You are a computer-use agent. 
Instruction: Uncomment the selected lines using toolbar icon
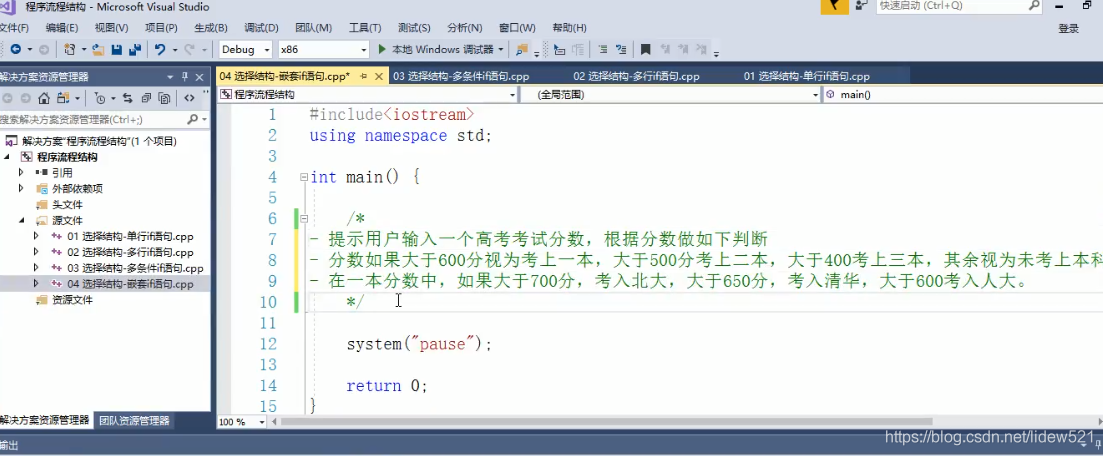pyautogui.click(x=621, y=49)
